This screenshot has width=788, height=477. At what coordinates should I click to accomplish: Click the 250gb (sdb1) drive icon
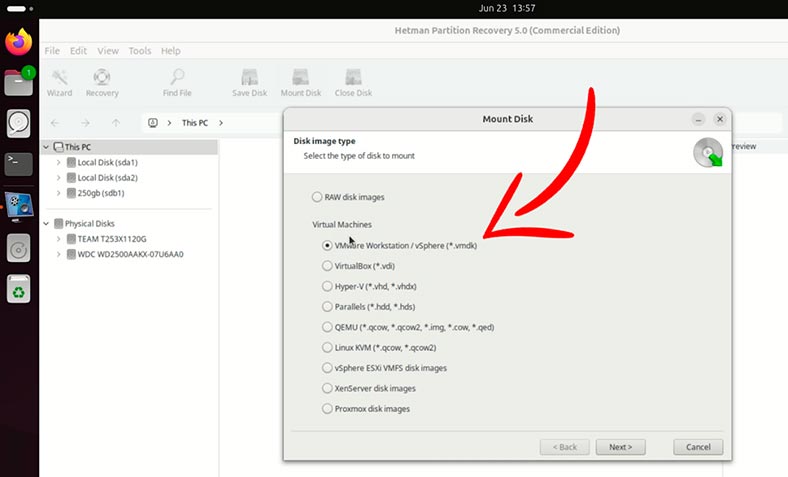coord(71,193)
